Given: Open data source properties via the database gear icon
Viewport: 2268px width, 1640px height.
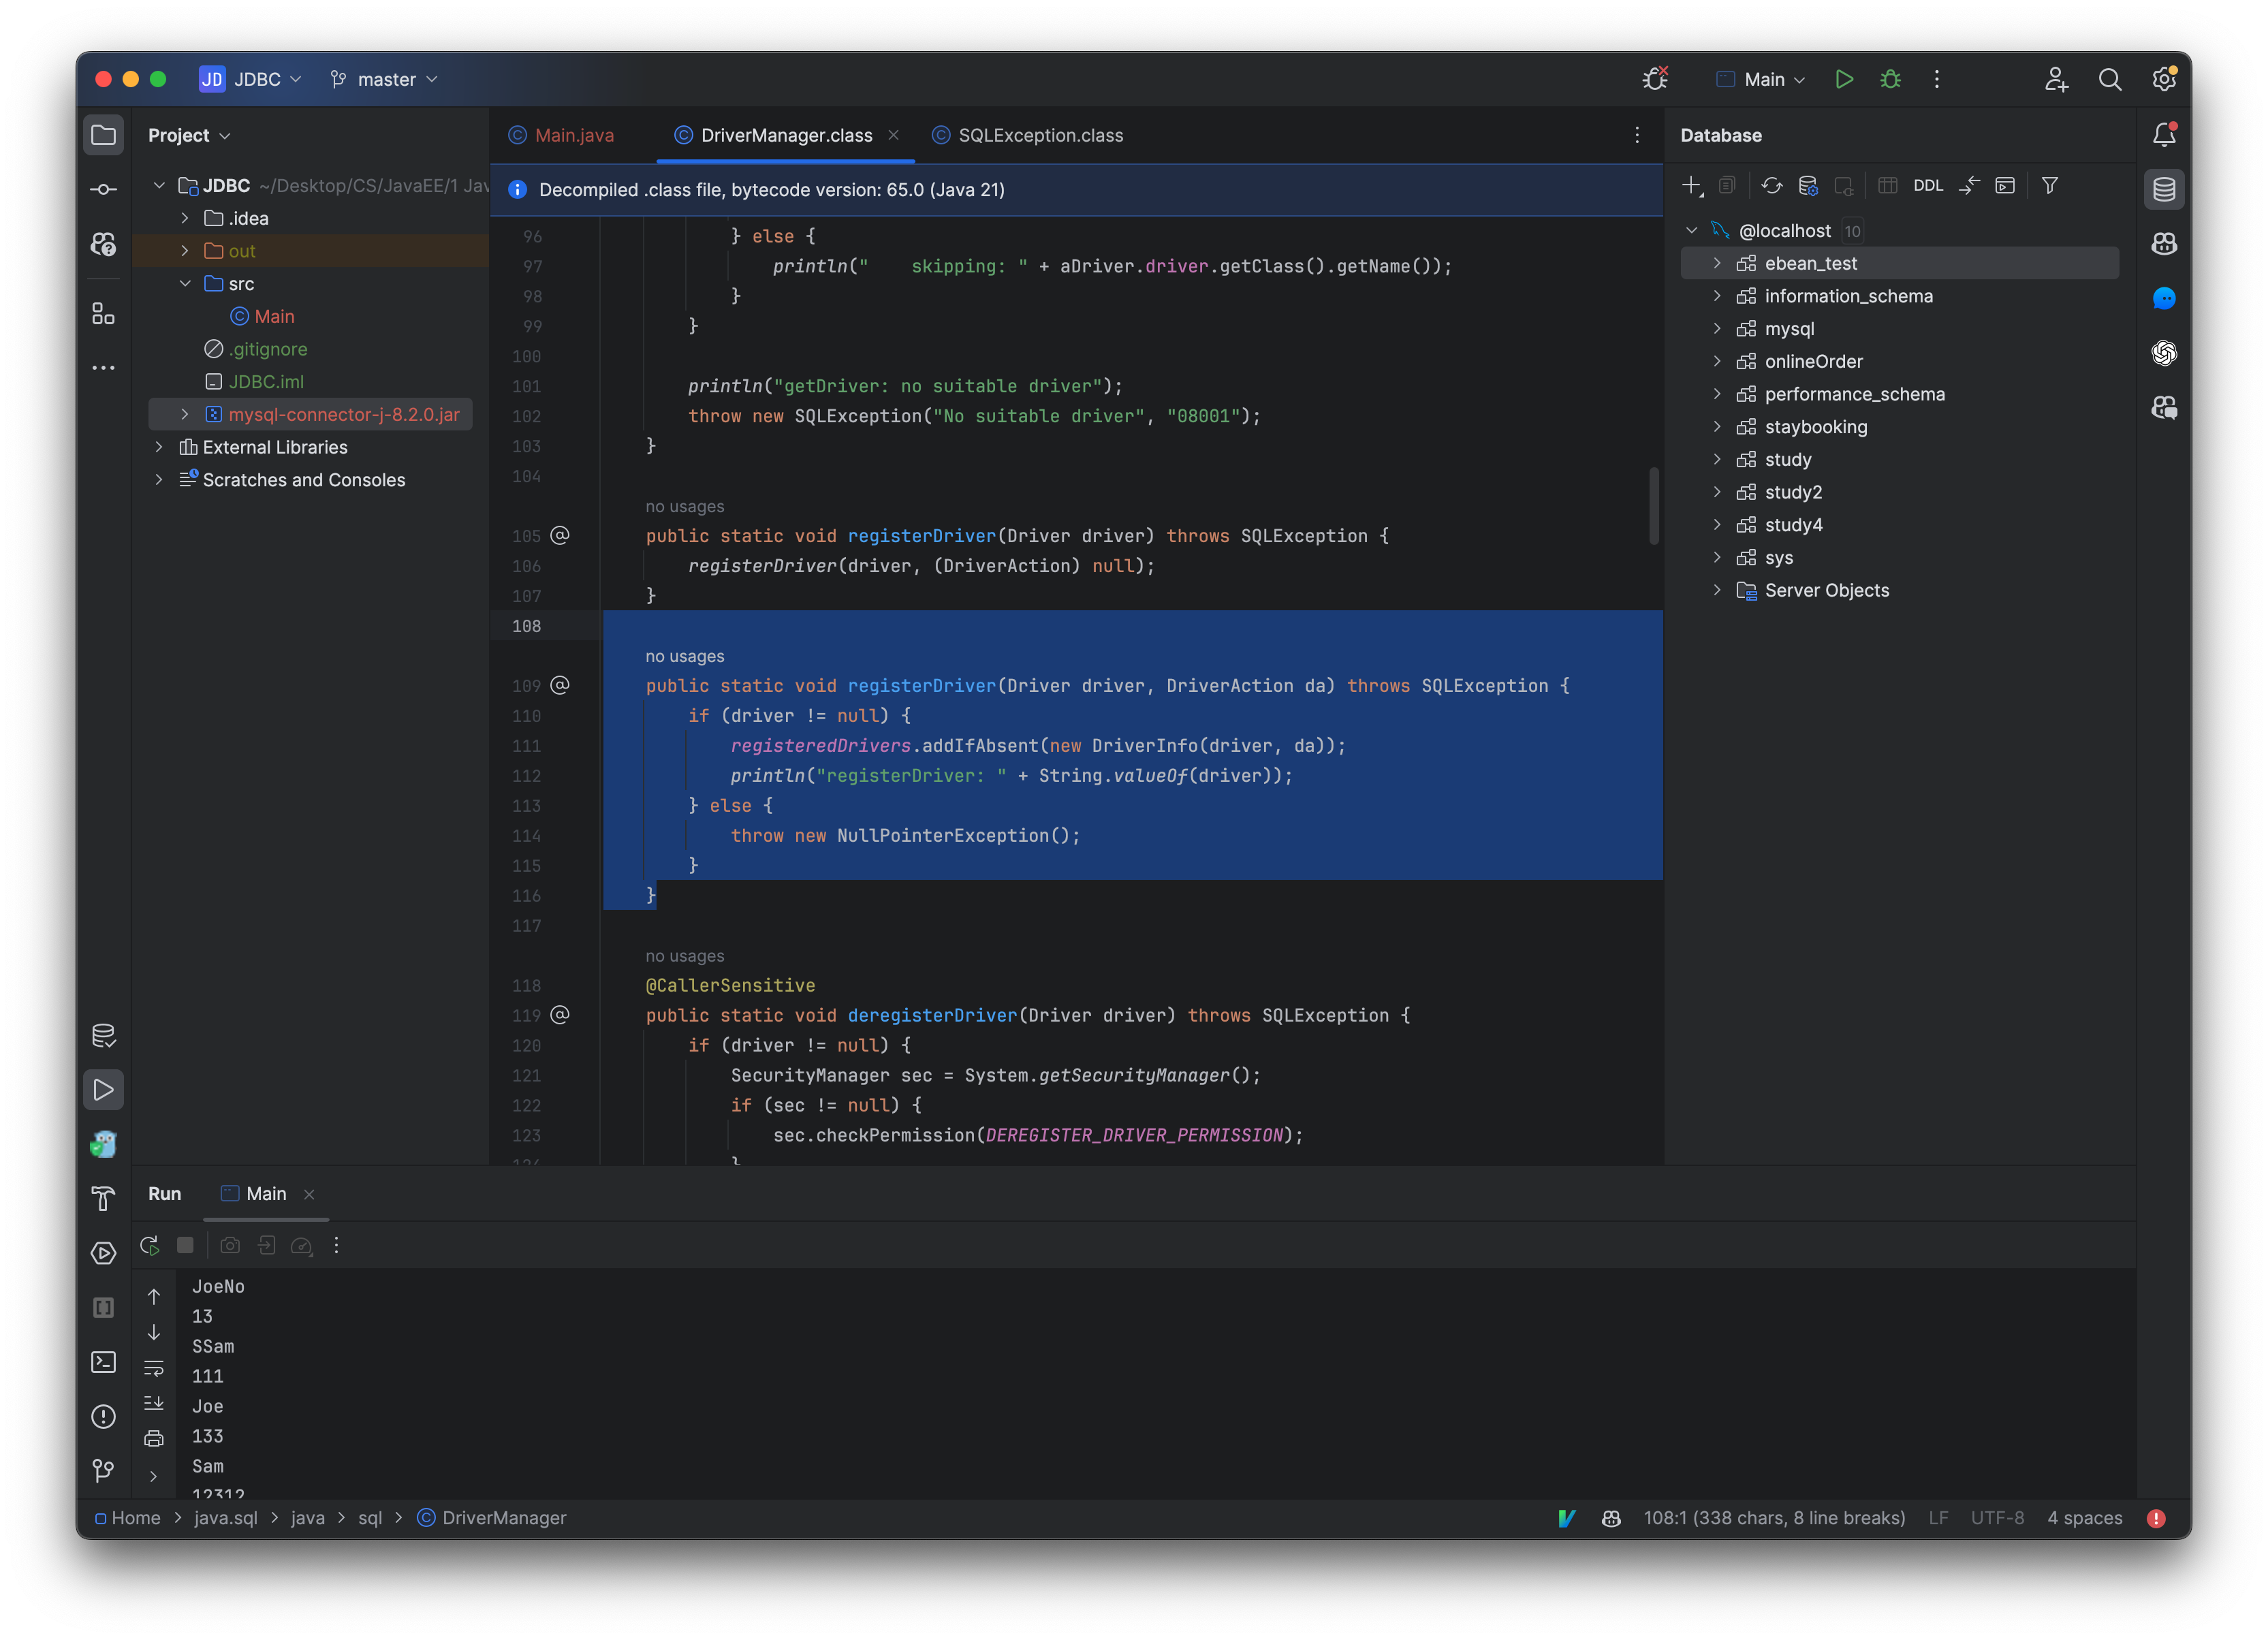Looking at the screenshot, I should (1808, 186).
